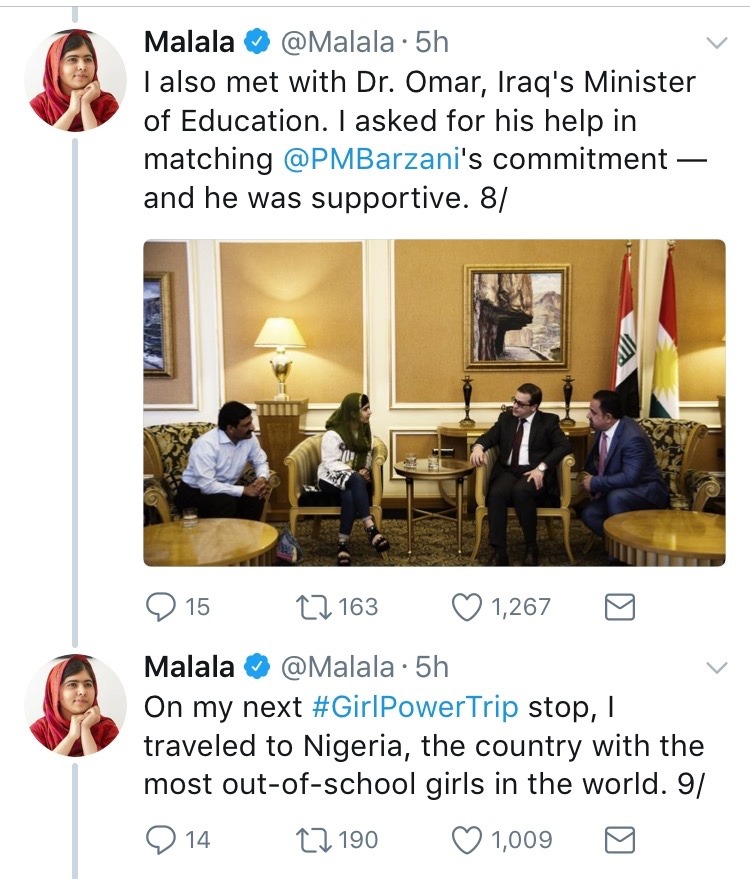This screenshot has height=879, width=750.
Task: View the meeting photo in the tweet
Action: (434, 402)
